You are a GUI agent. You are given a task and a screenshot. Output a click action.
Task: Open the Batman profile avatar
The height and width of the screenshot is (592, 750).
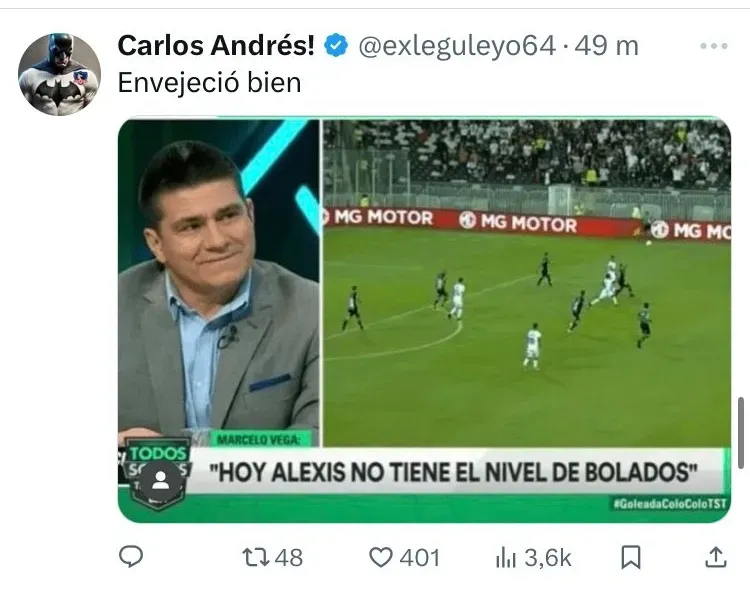coord(59,74)
